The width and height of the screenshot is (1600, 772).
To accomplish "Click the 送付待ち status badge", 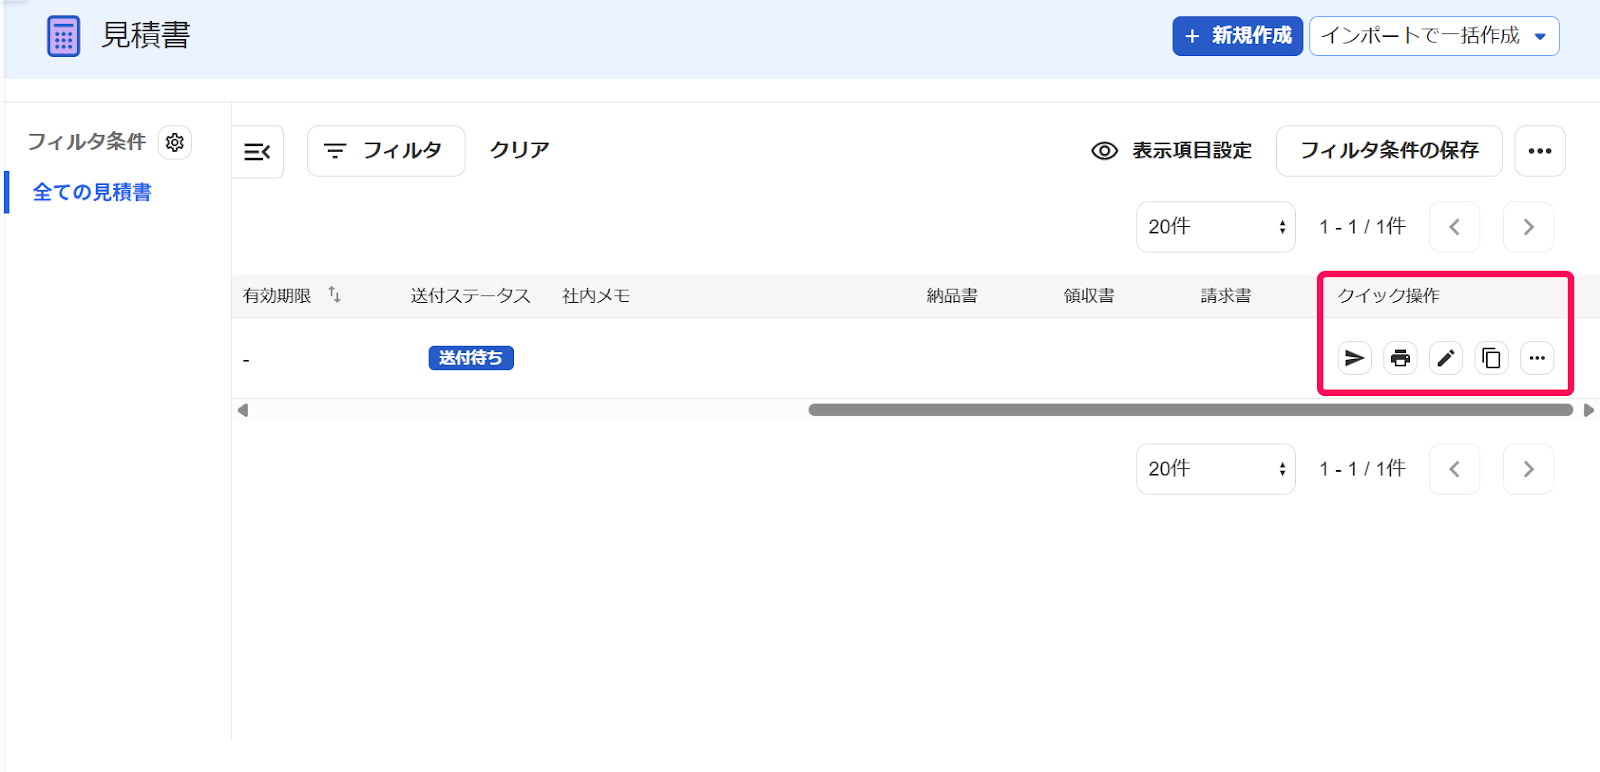I will 471,358.
